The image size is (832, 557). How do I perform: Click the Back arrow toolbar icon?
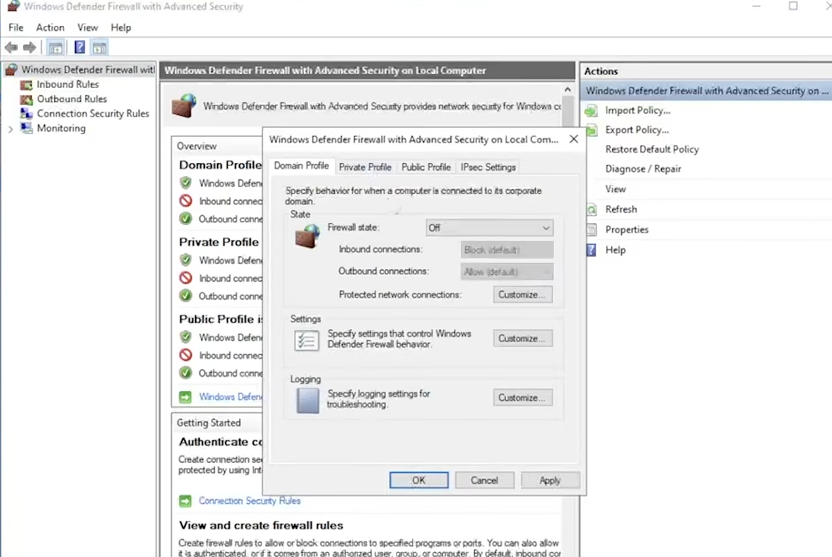(x=11, y=48)
